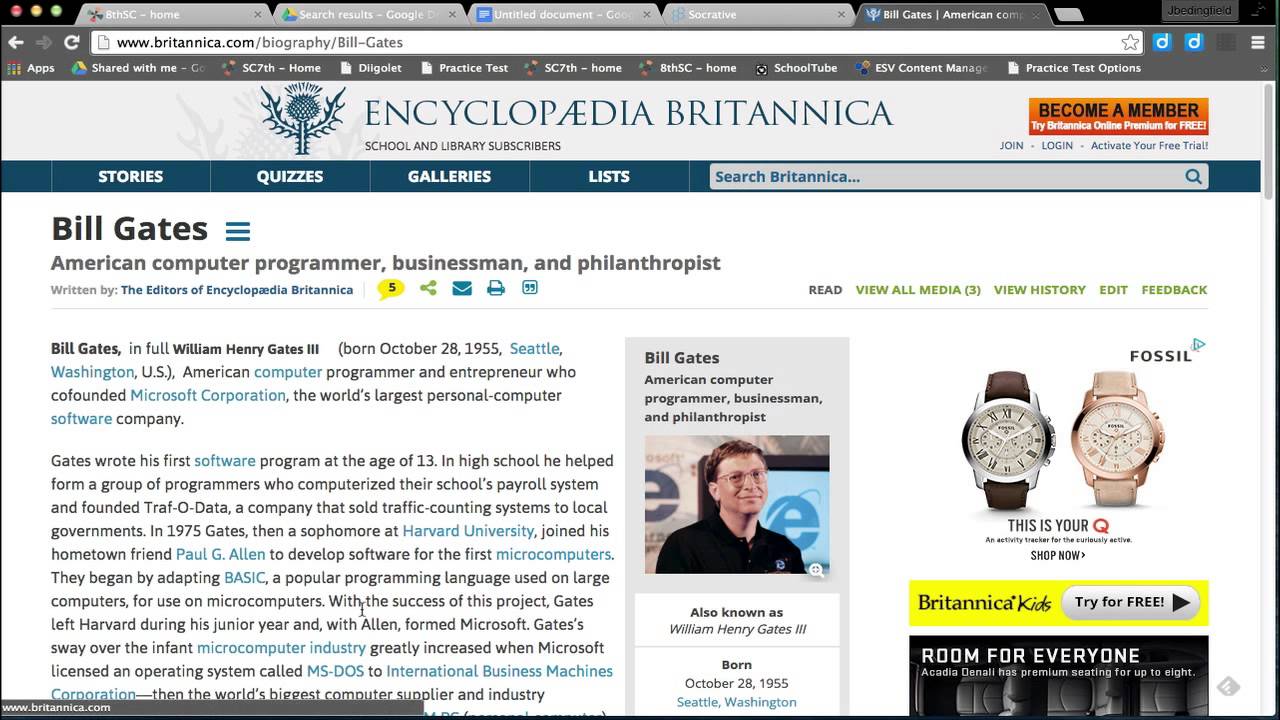Bookmark this page with the star icon
The height and width of the screenshot is (720, 1280).
click(x=1129, y=42)
